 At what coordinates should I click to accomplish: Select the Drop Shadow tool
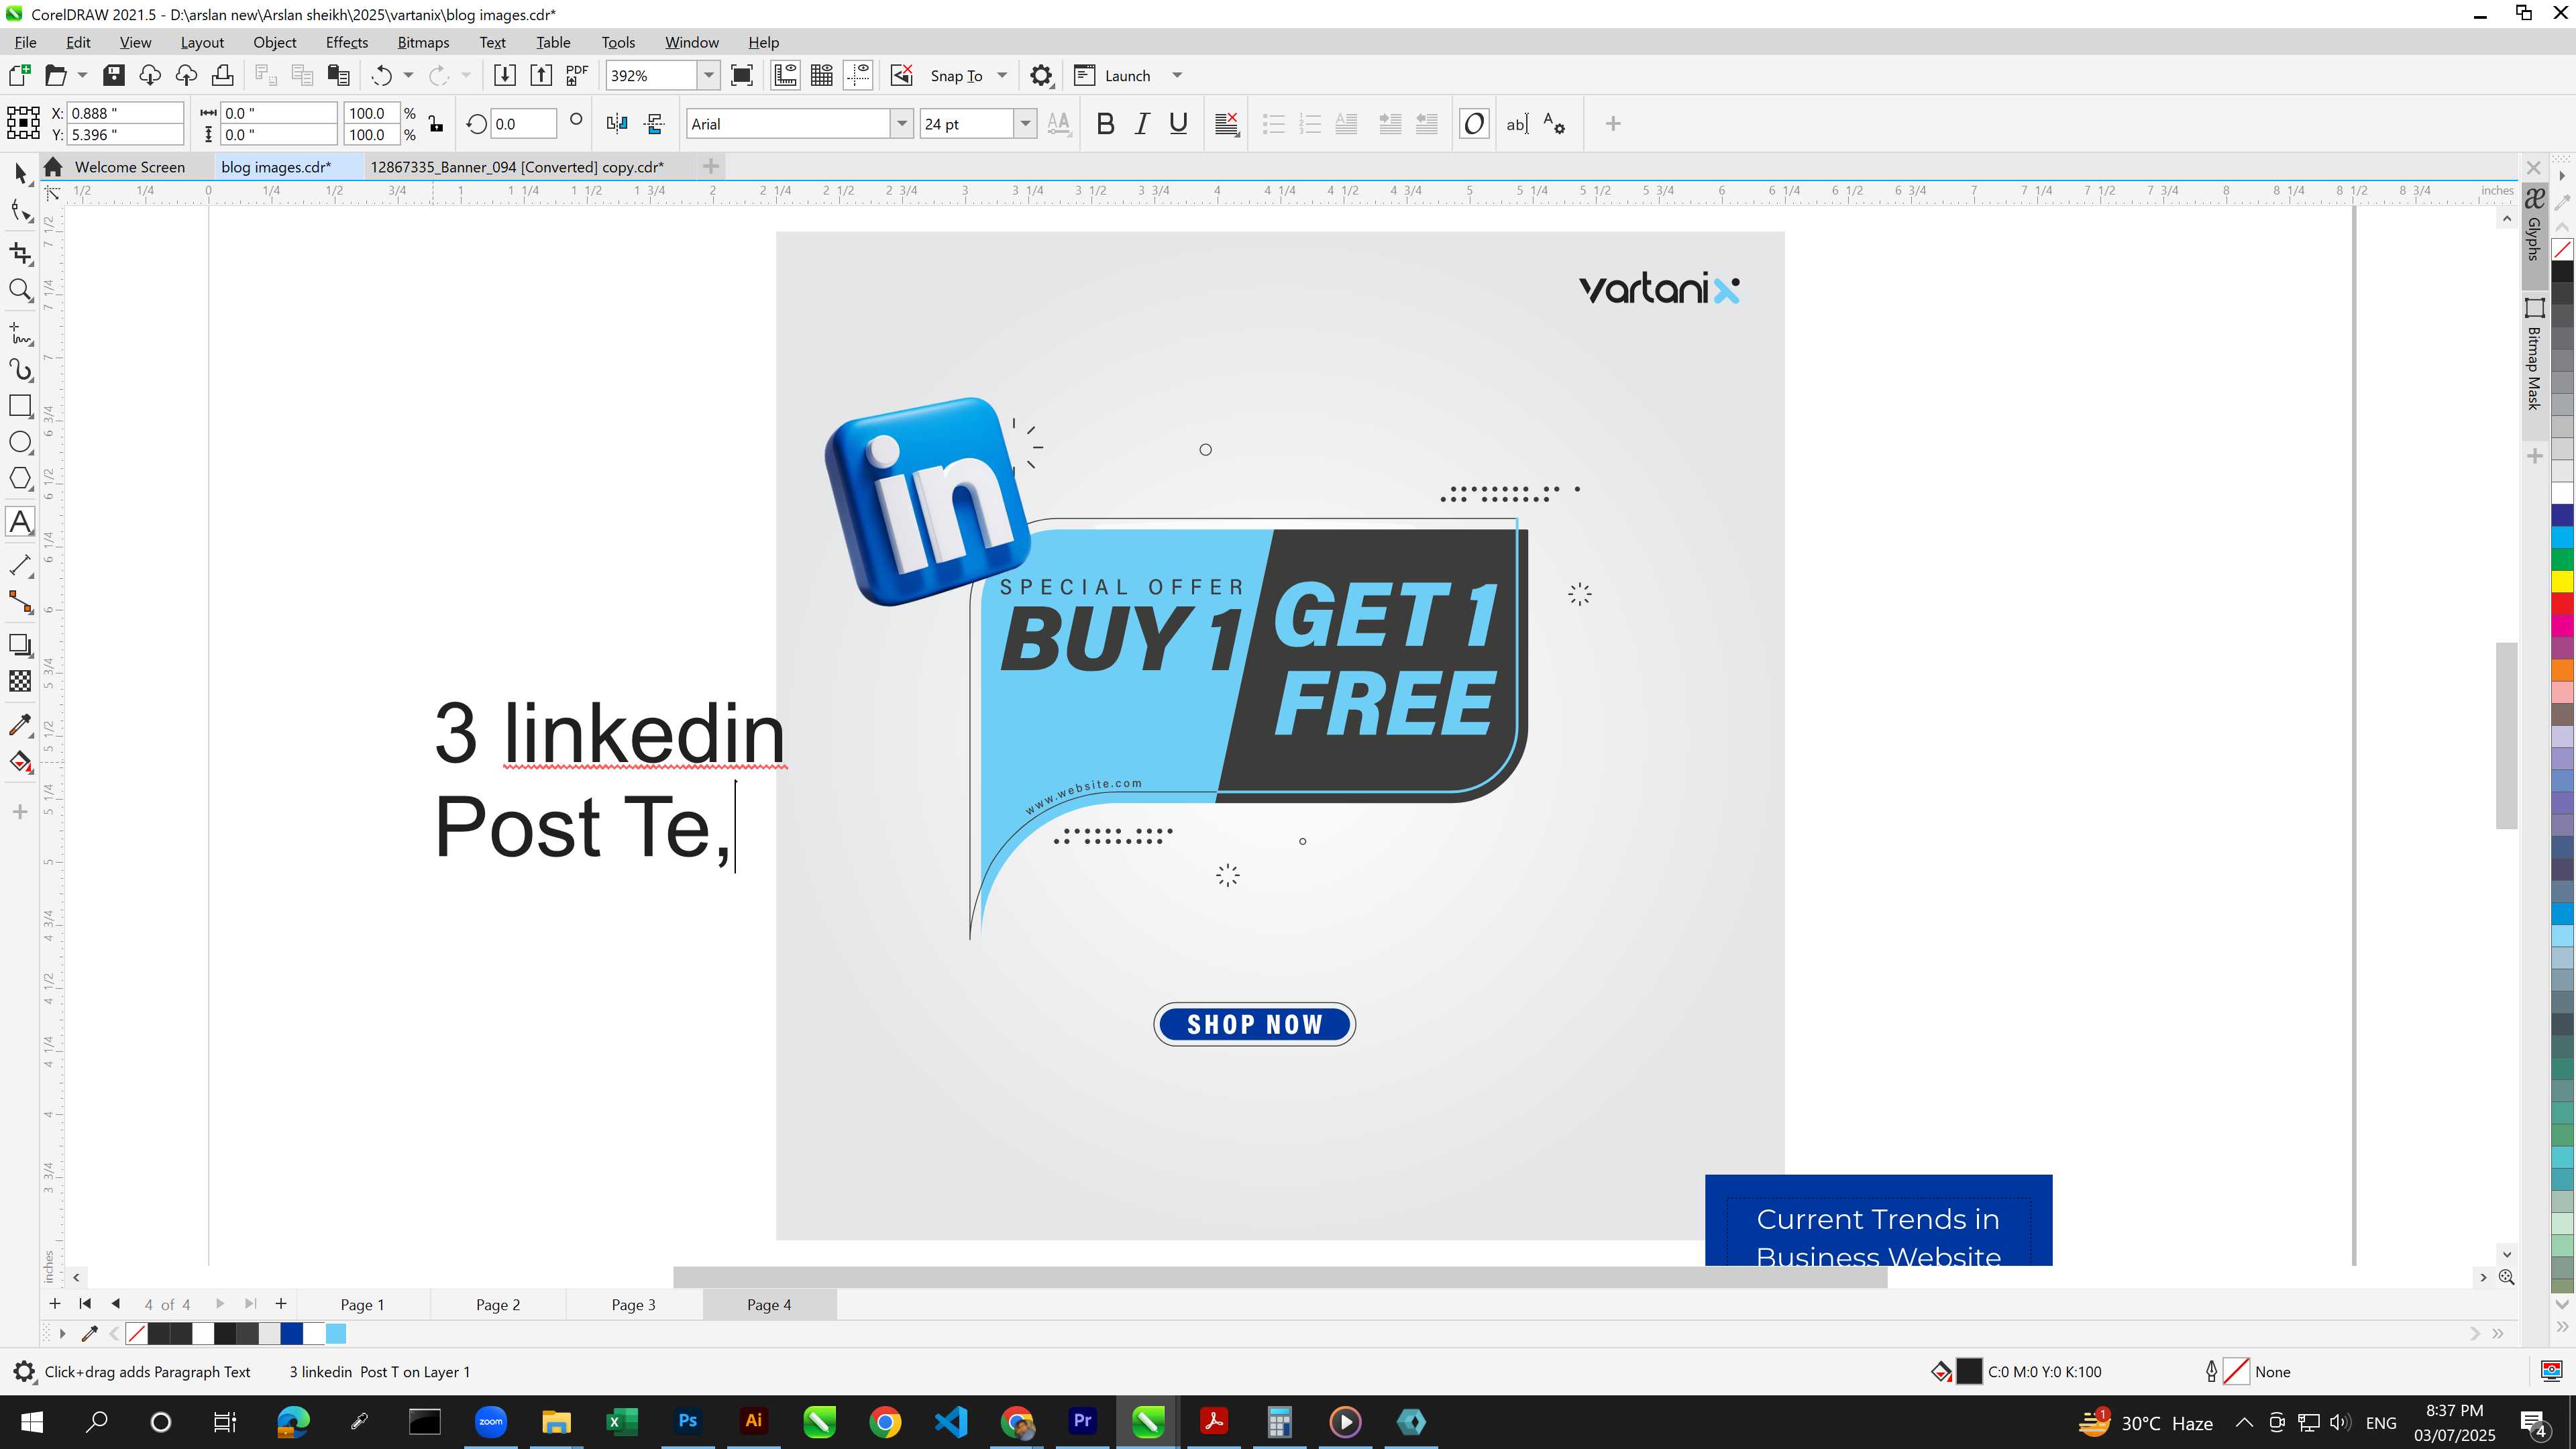[x=21, y=645]
